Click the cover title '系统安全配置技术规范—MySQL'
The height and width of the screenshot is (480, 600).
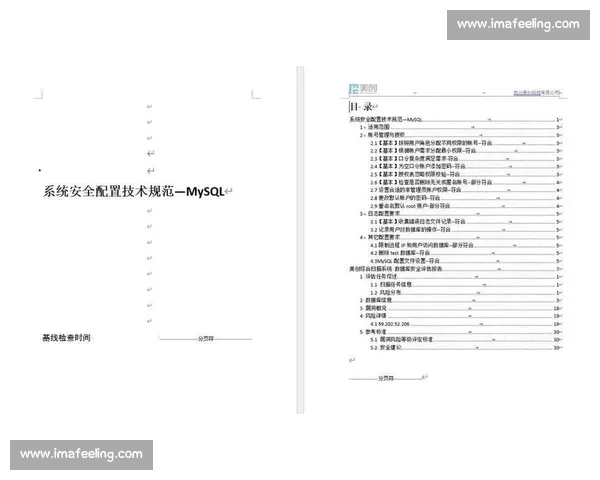pos(134,191)
